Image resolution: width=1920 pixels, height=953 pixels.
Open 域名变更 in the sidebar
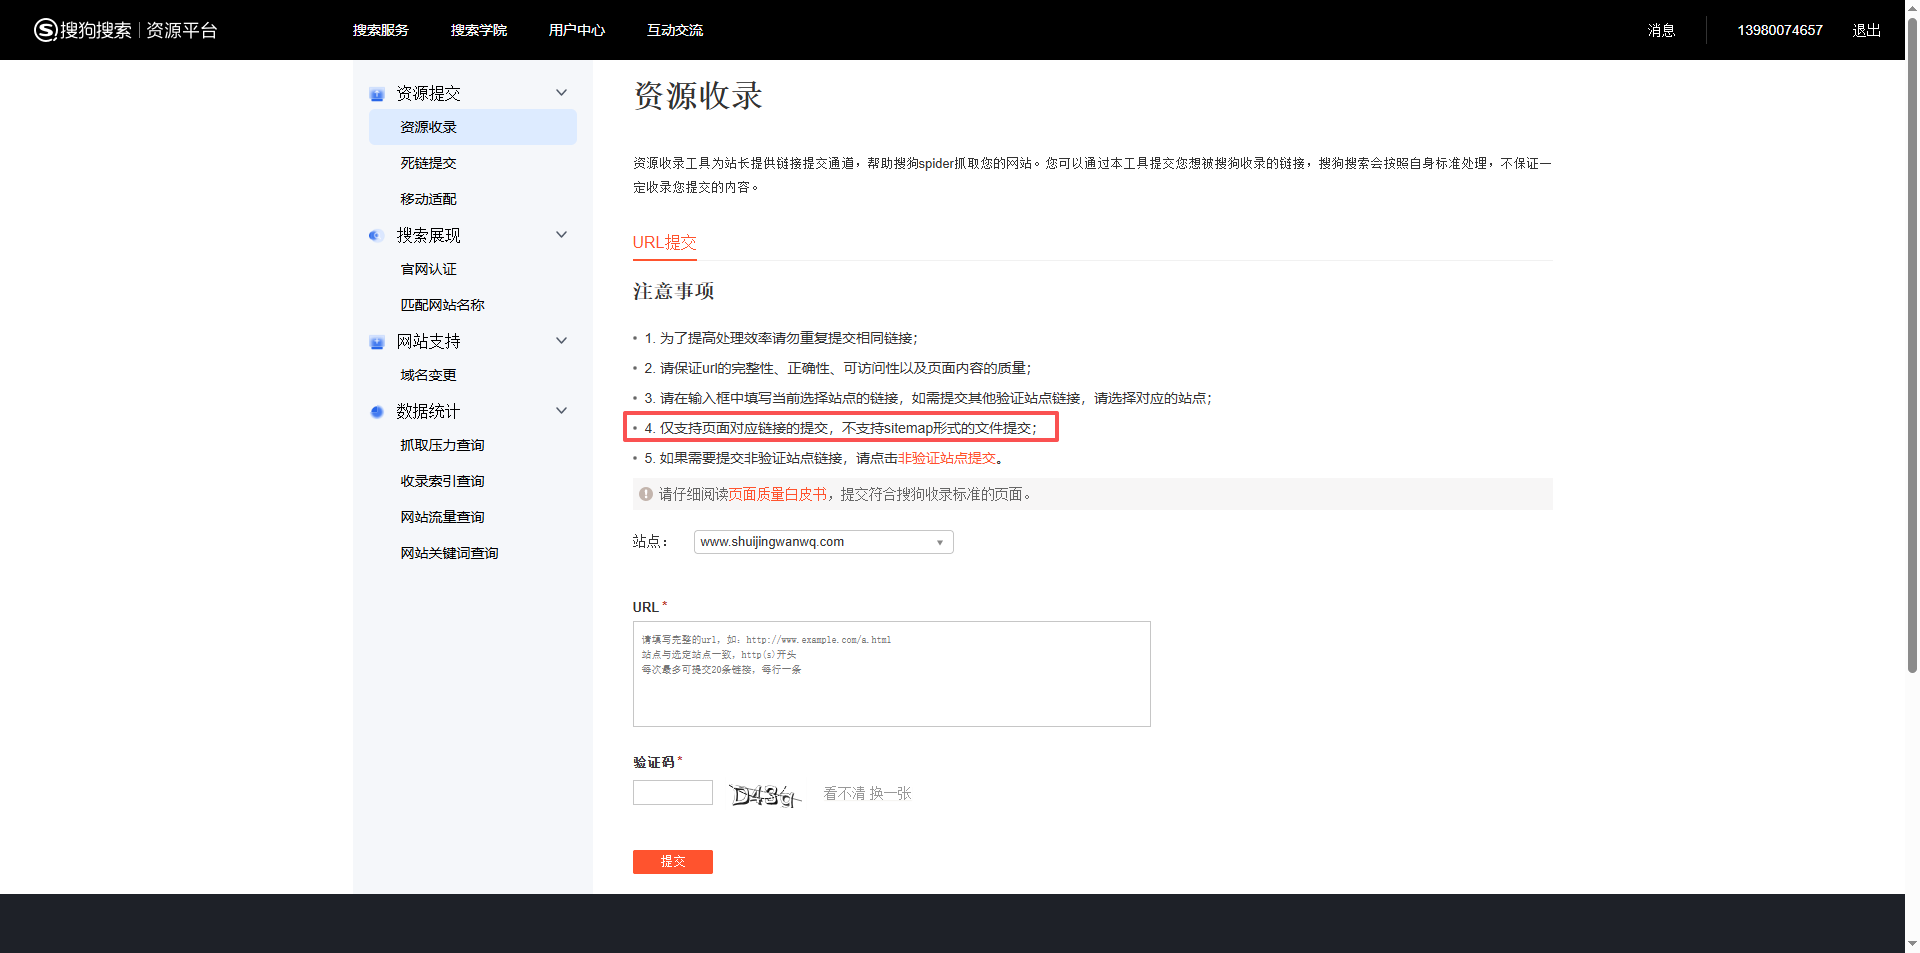pos(429,375)
